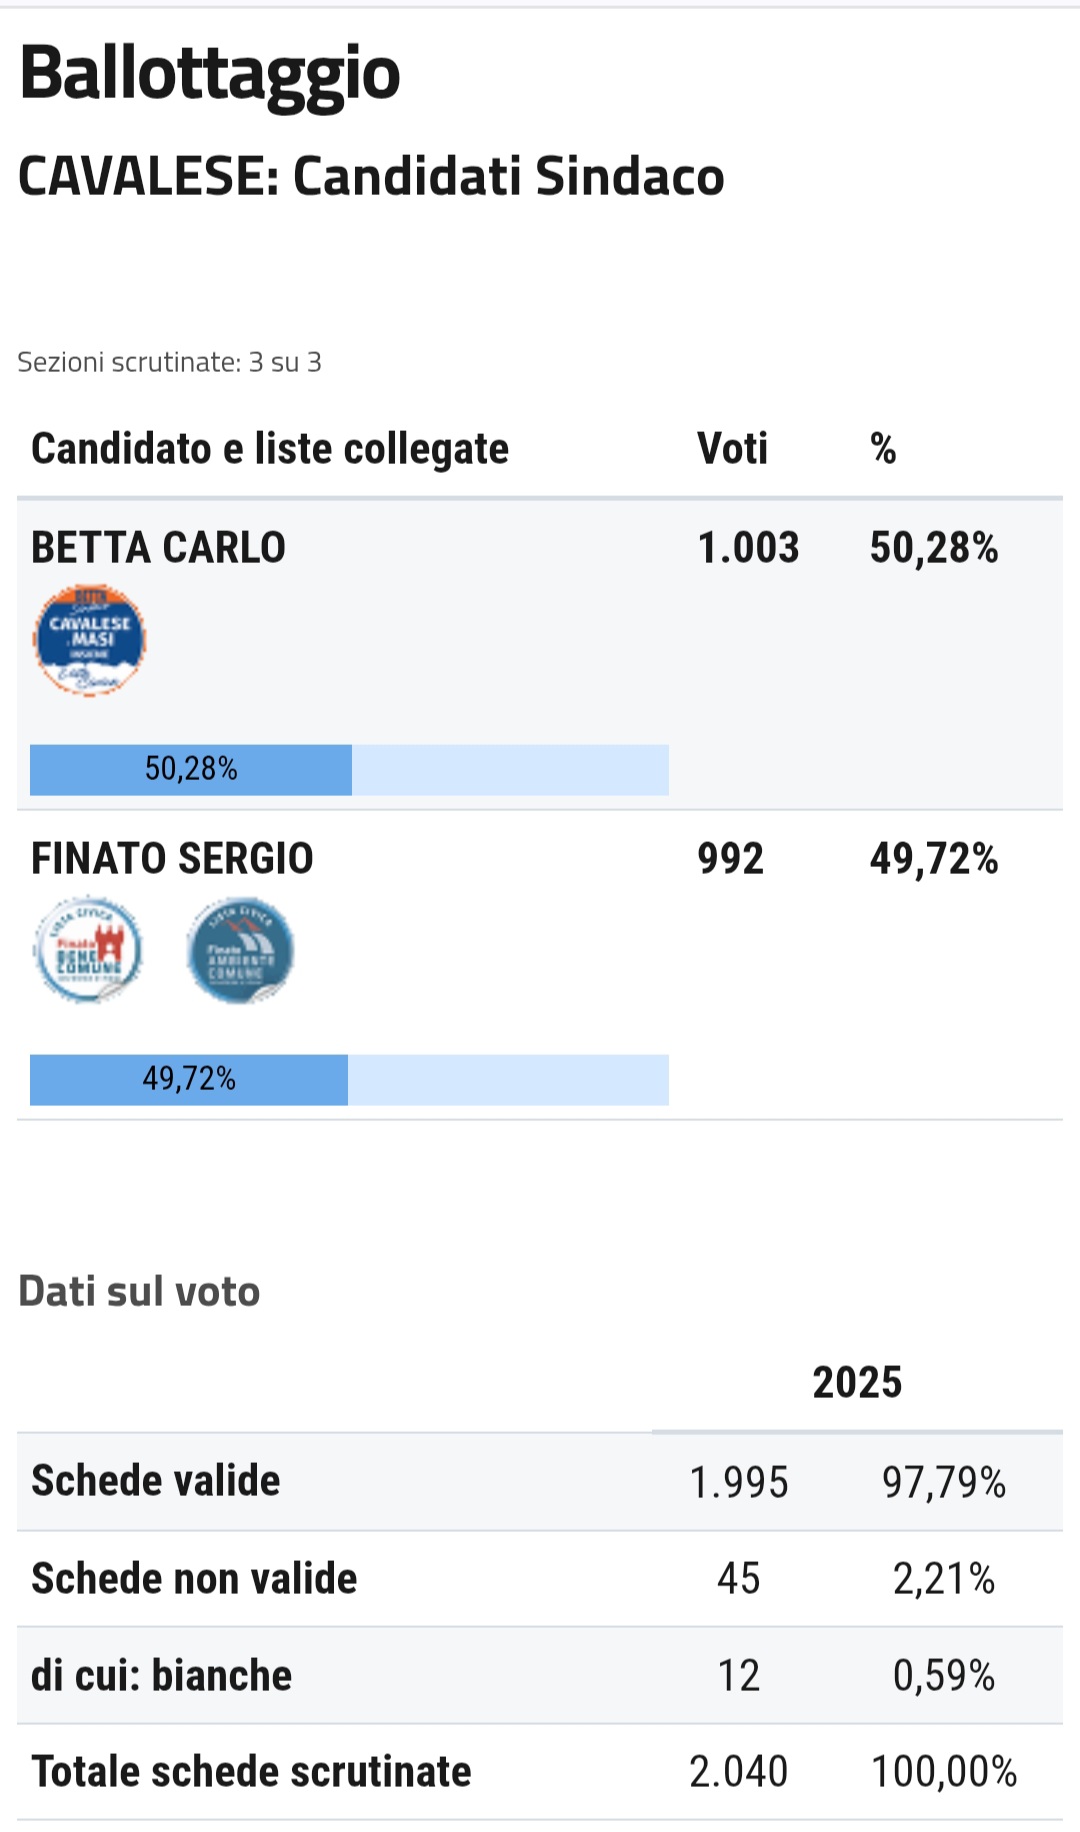
Task: Click the Candidato e liste collegate header
Action: tap(270, 449)
